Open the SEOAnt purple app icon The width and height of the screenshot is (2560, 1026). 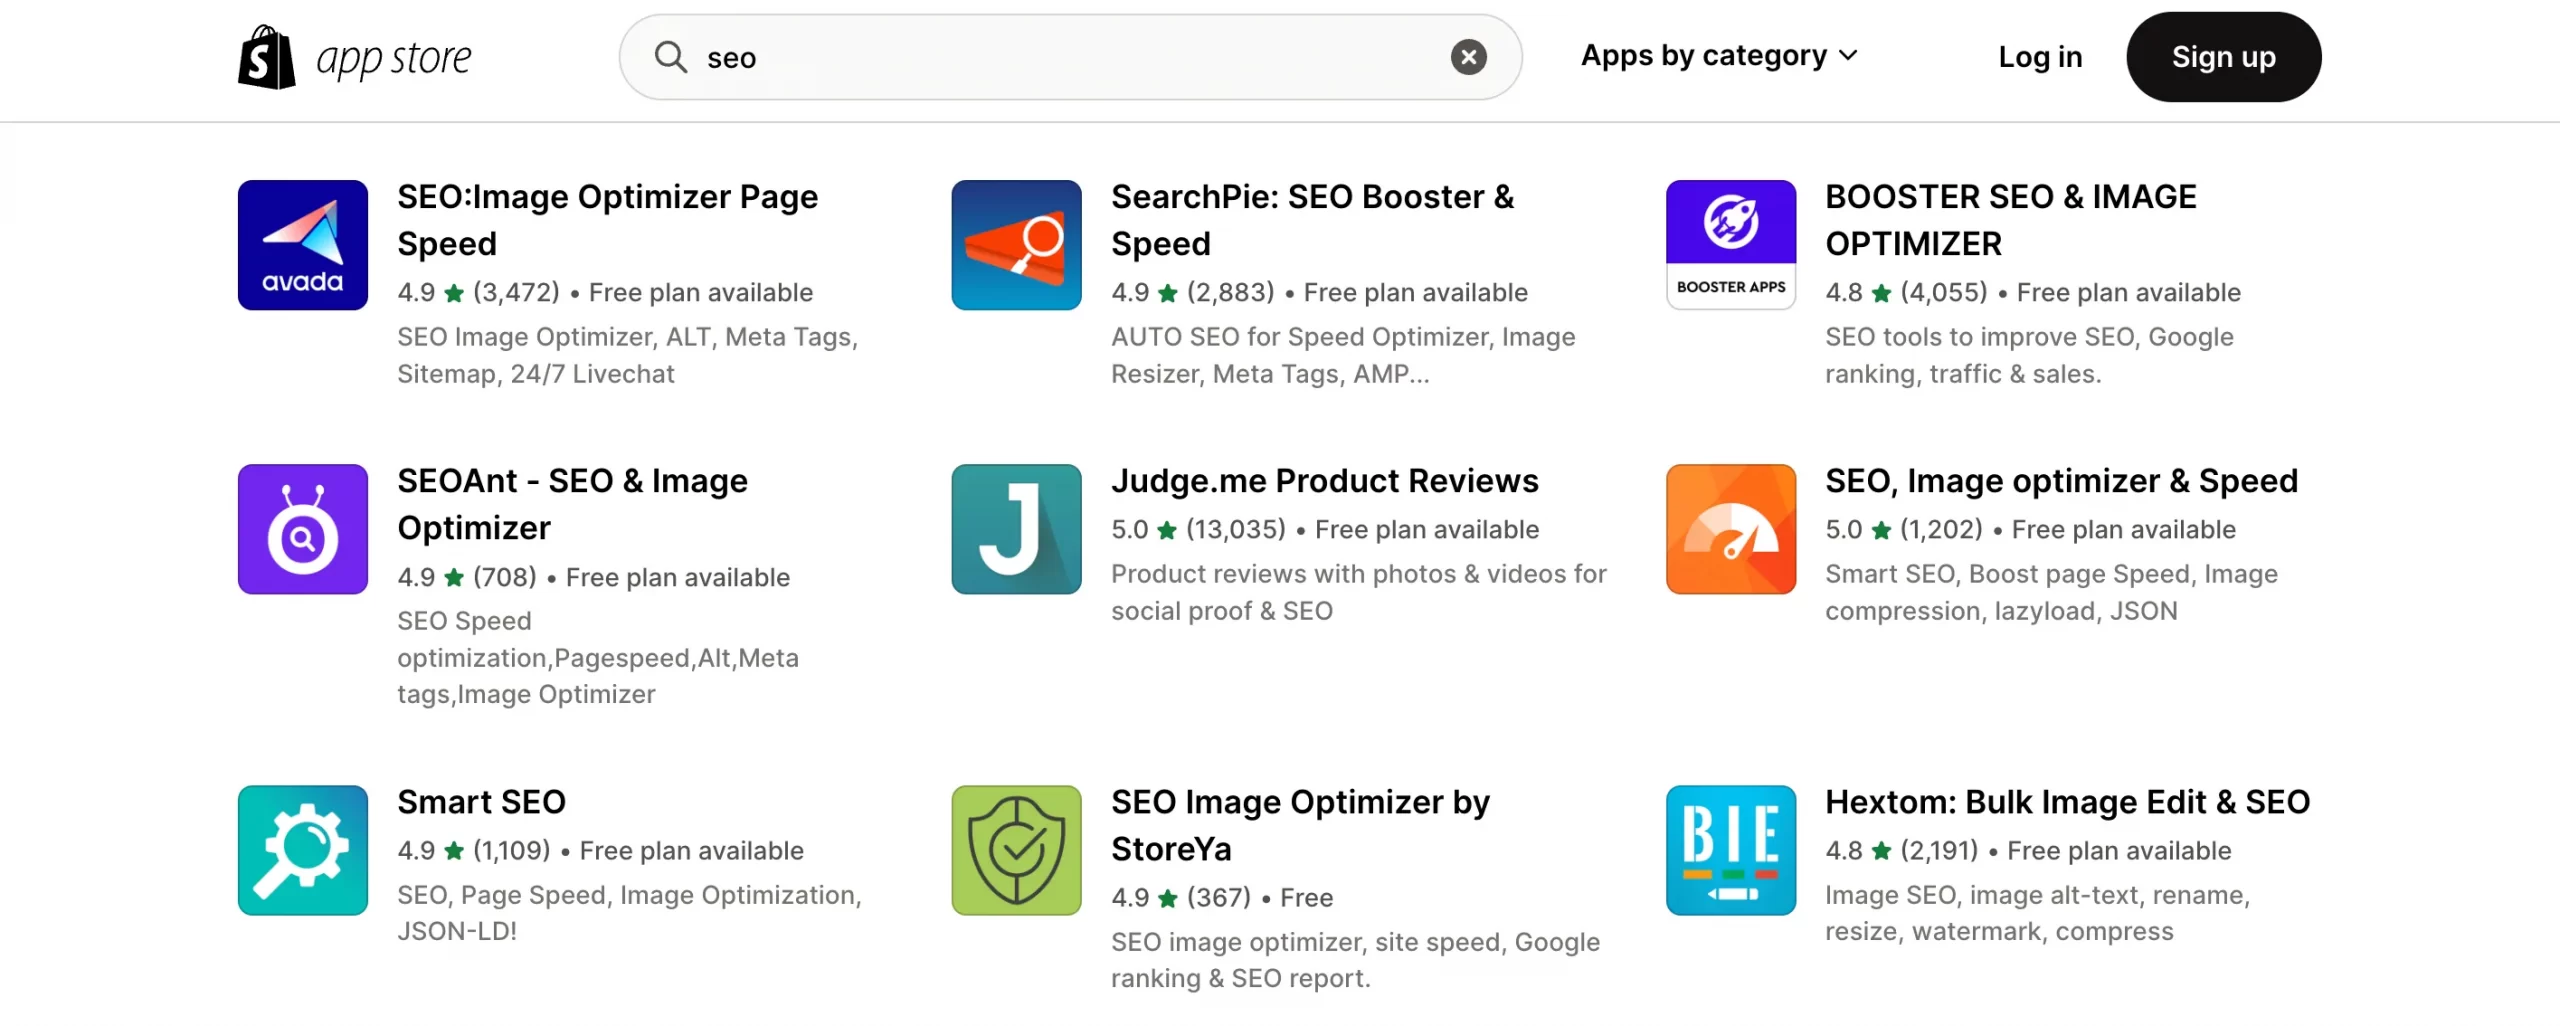303,529
